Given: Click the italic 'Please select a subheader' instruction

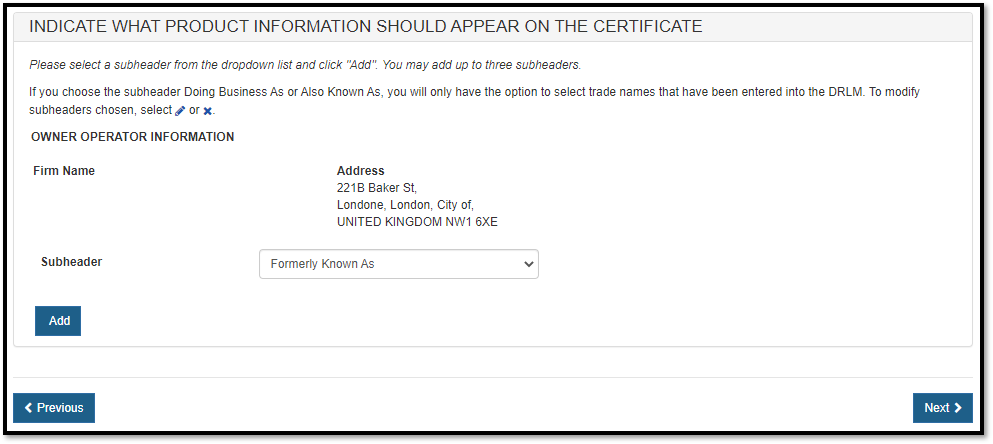Looking at the screenshot, I should (305, 65).
